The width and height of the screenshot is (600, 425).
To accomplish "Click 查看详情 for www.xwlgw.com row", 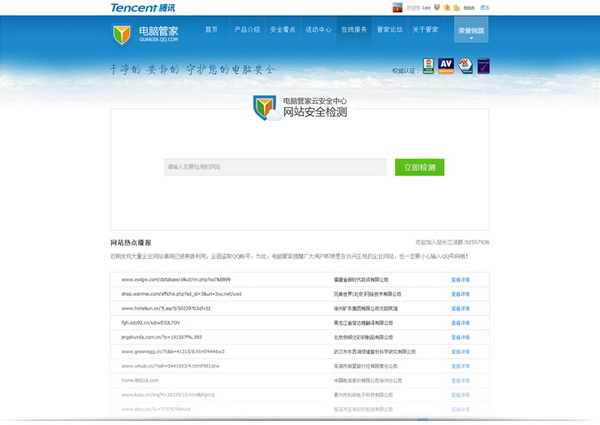I will 460,280.
